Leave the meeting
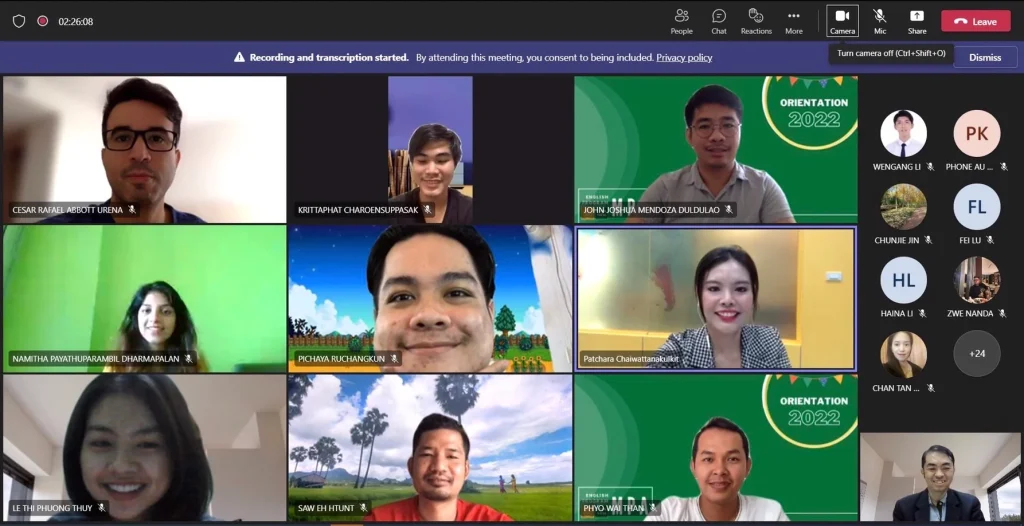The height and width of the screenshot is (526, 1024). tap(975, 21)
